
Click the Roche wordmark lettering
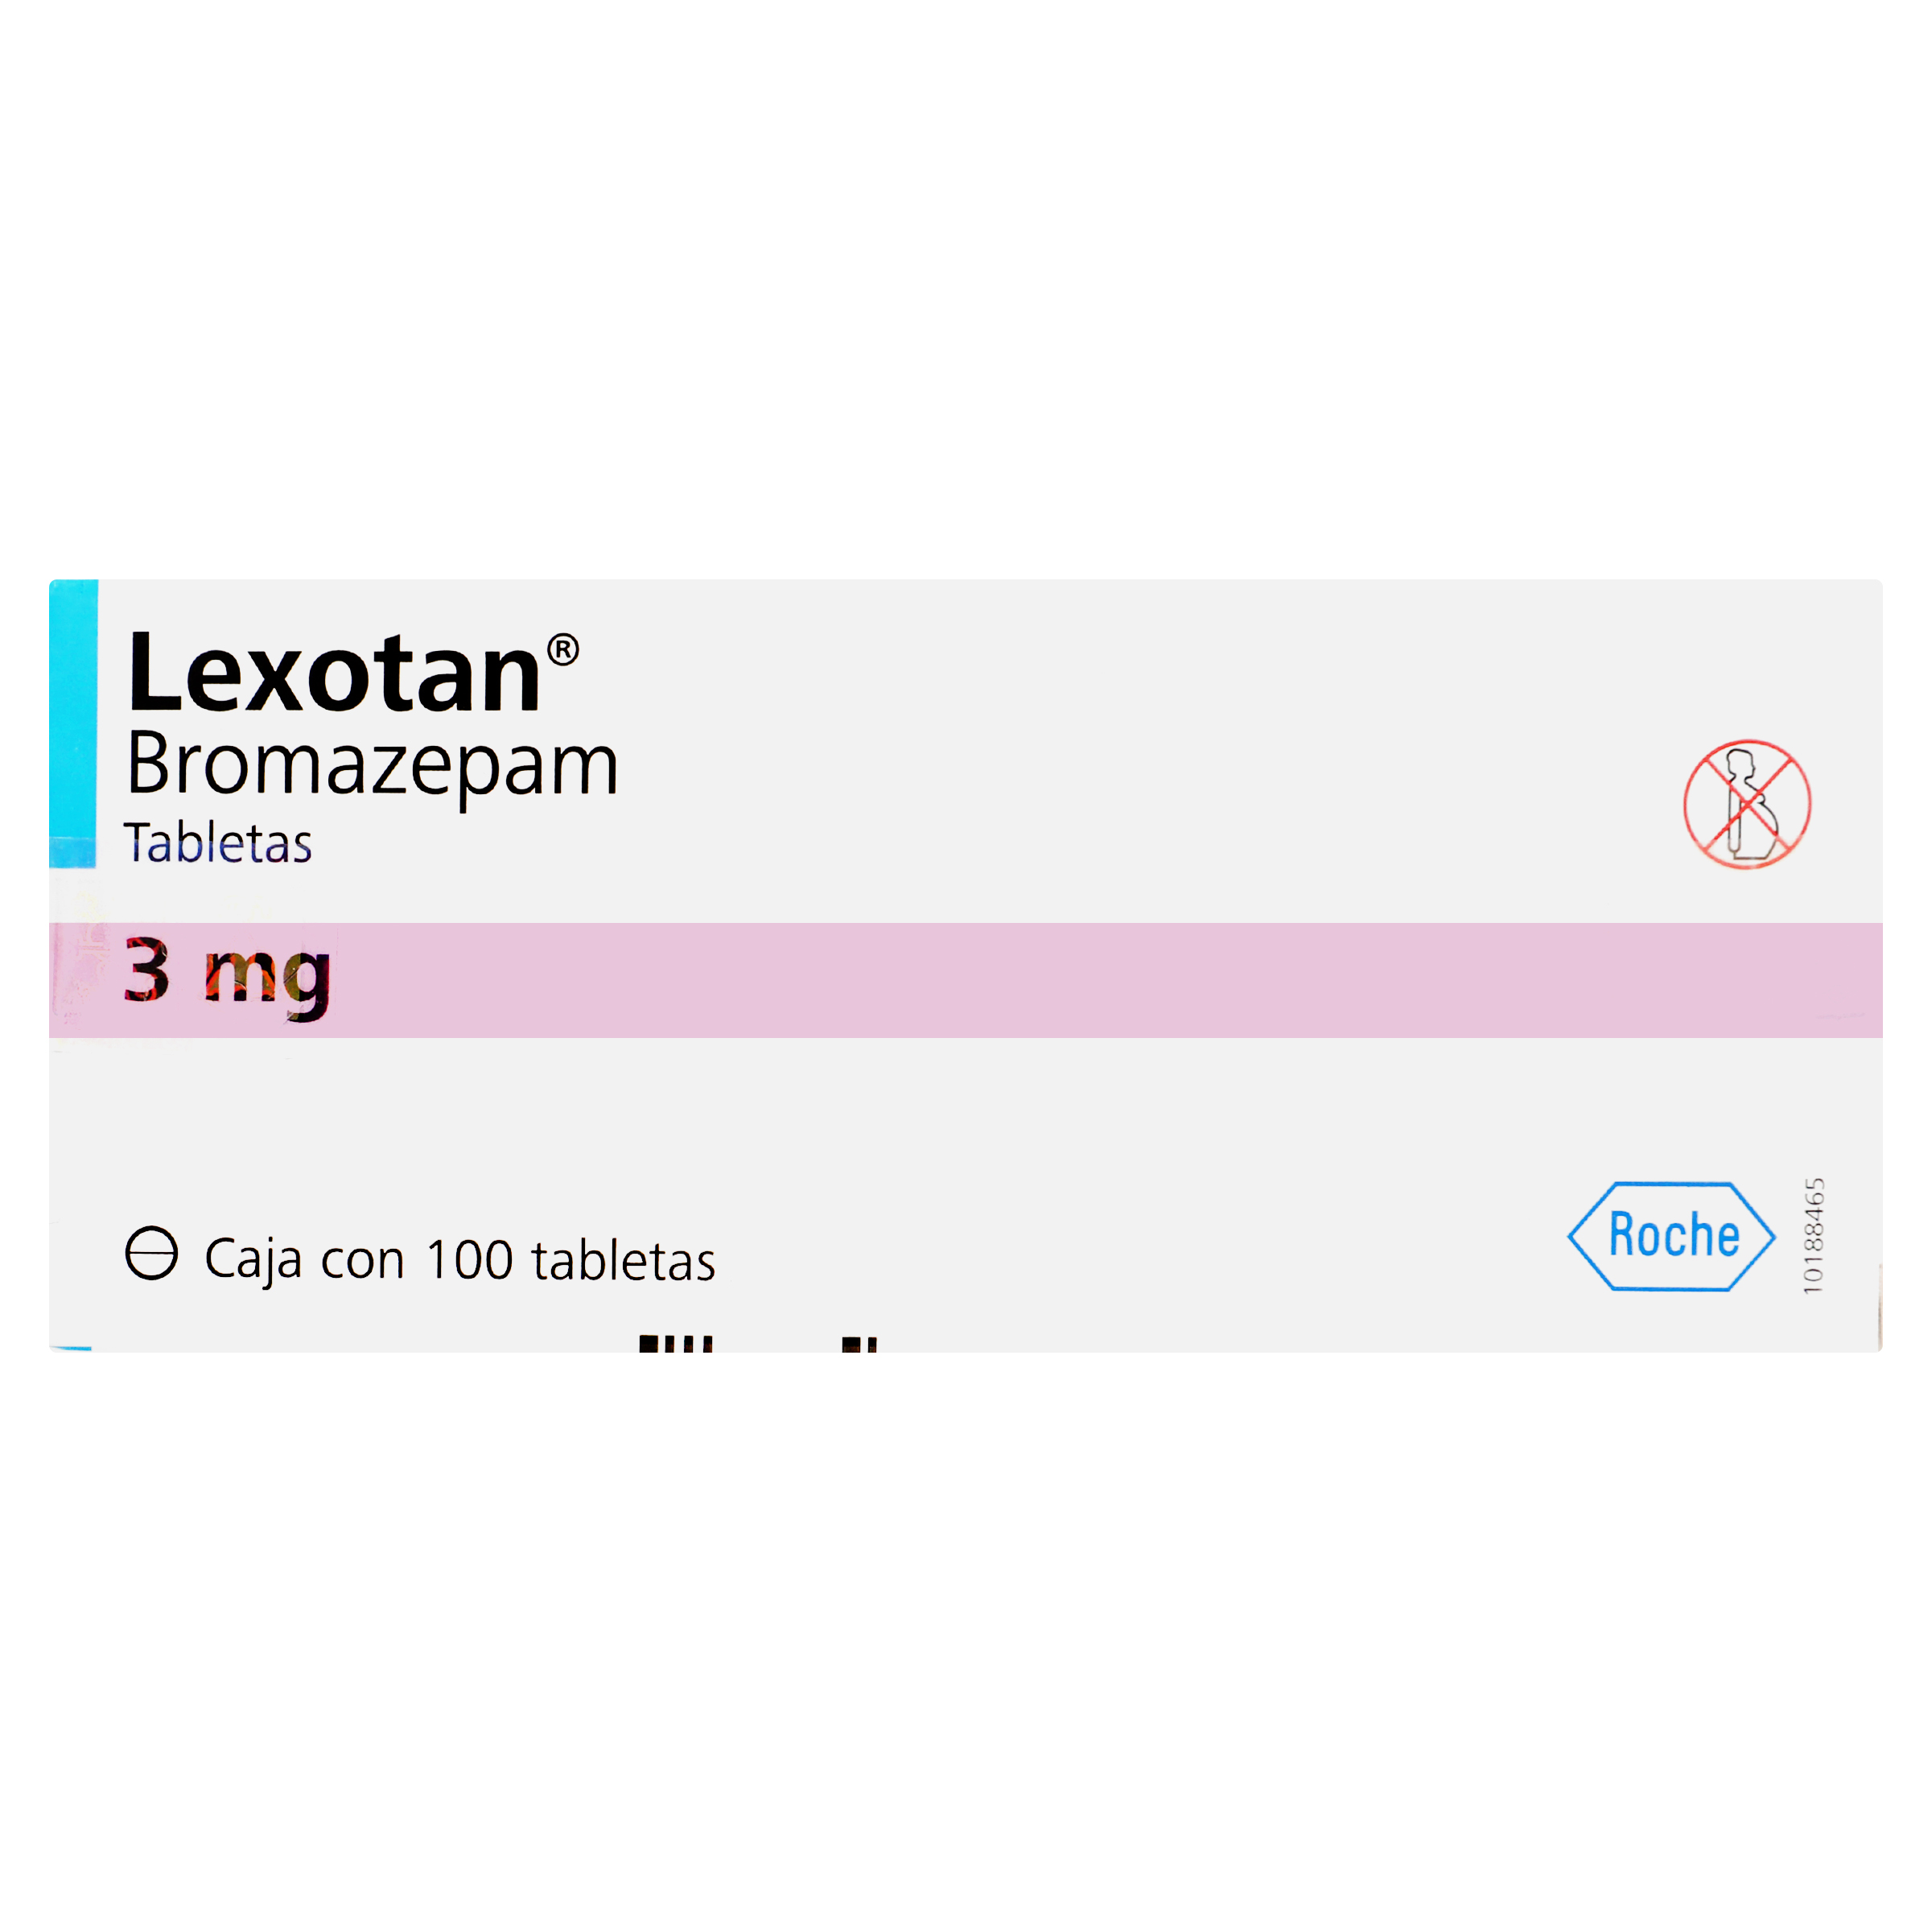point(1674,1234)
